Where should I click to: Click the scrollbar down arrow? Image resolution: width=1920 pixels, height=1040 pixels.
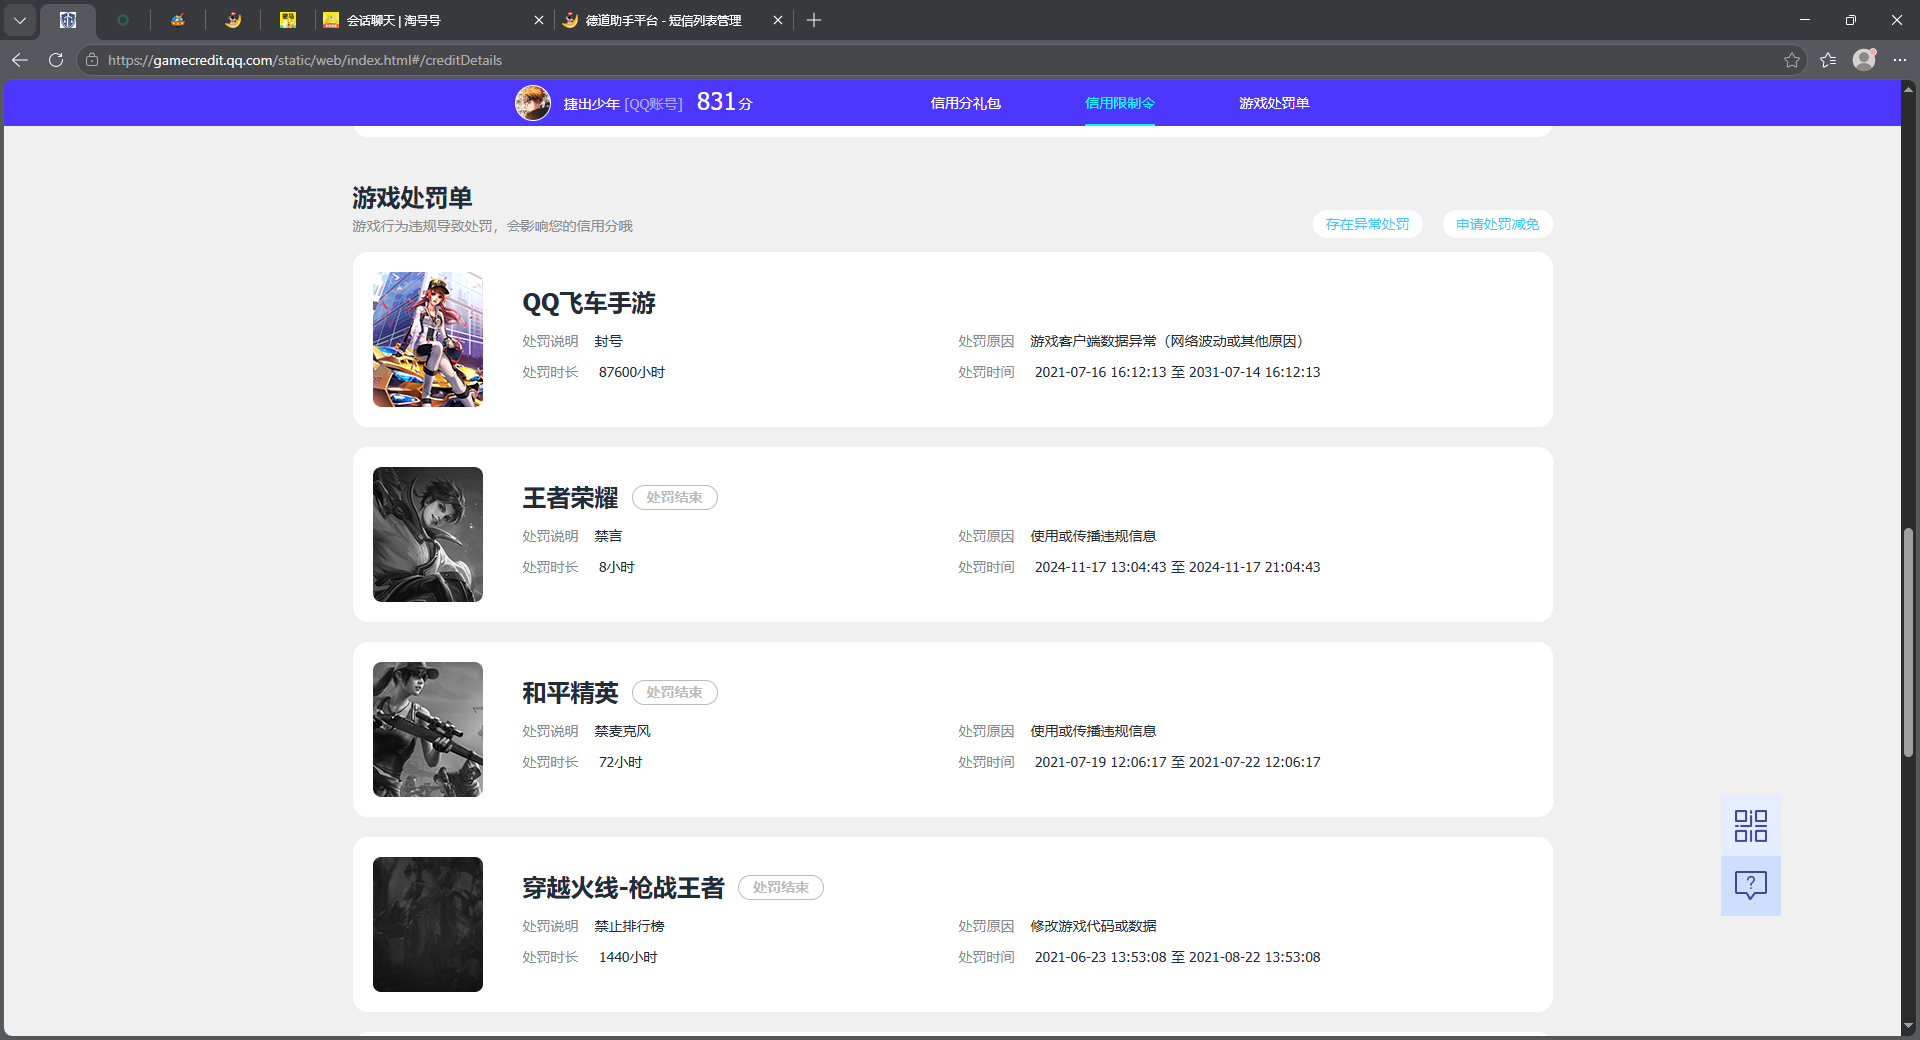tap(1908, 1026)
